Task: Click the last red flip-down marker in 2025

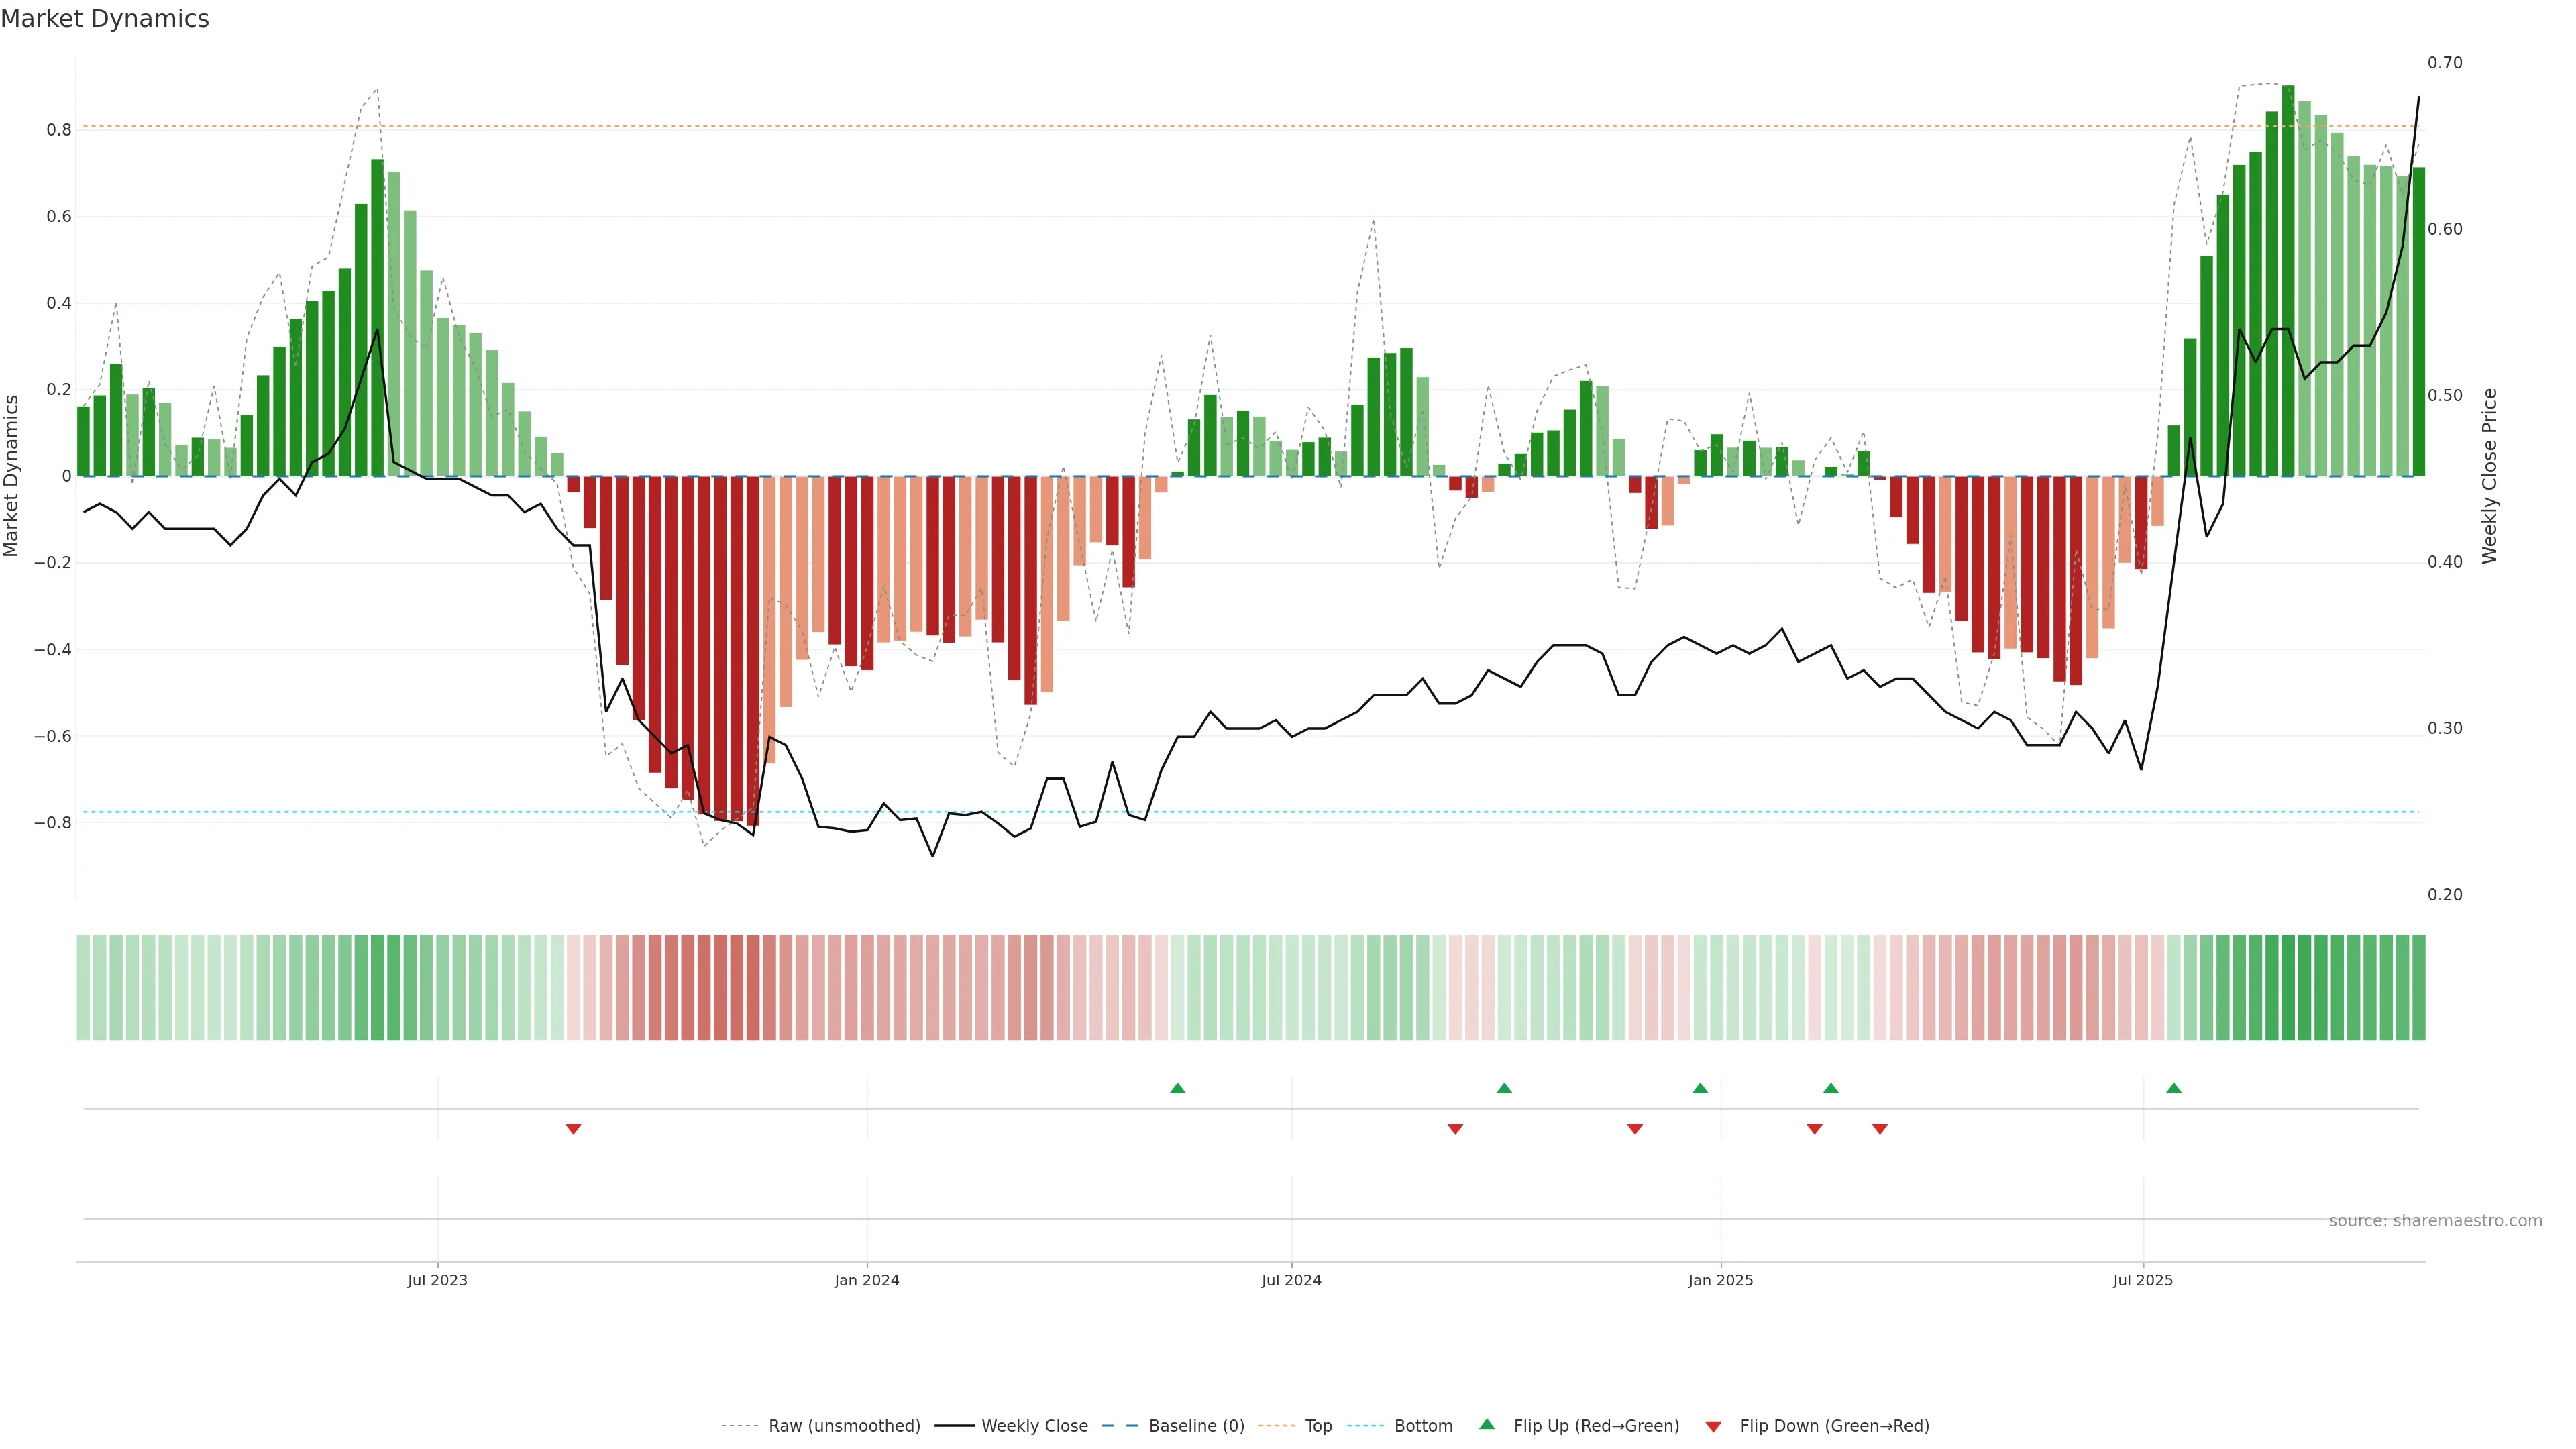Action: pos(1880,1129)
